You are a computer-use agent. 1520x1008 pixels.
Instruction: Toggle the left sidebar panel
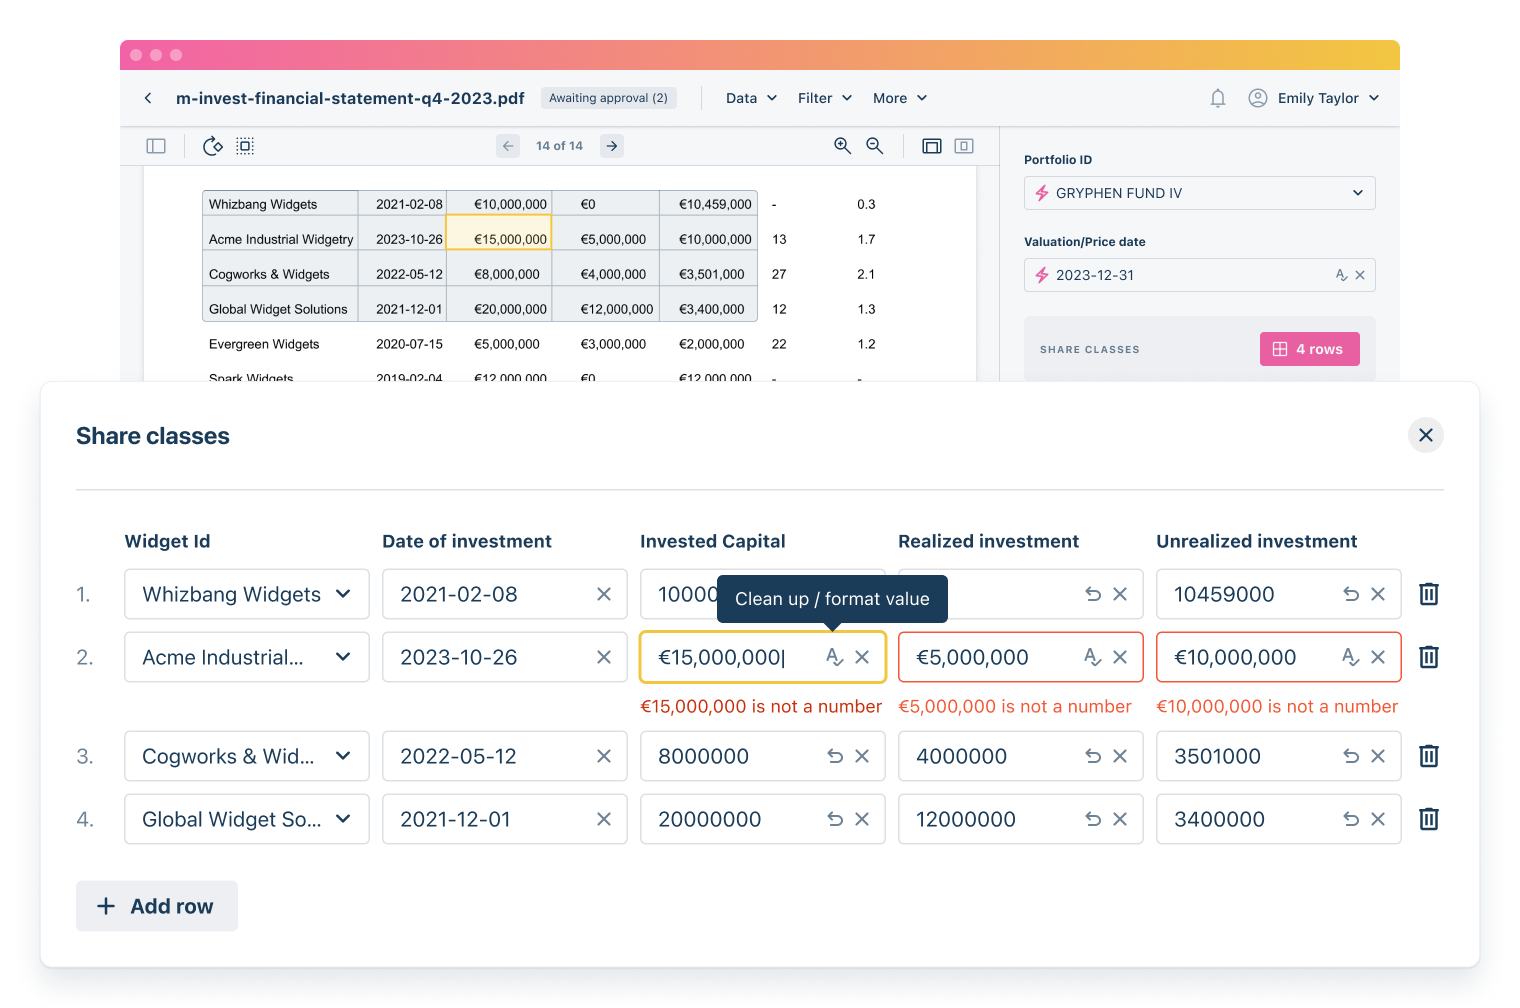pos(156,145)
